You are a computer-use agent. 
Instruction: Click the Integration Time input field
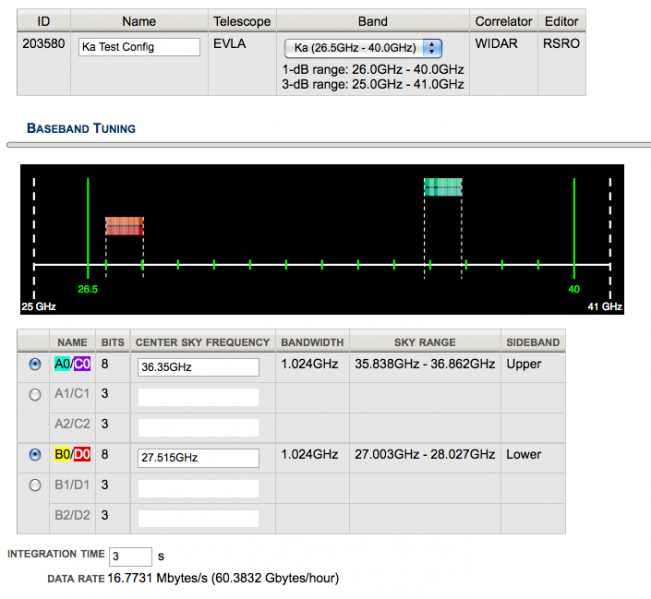tap(130, 556)
